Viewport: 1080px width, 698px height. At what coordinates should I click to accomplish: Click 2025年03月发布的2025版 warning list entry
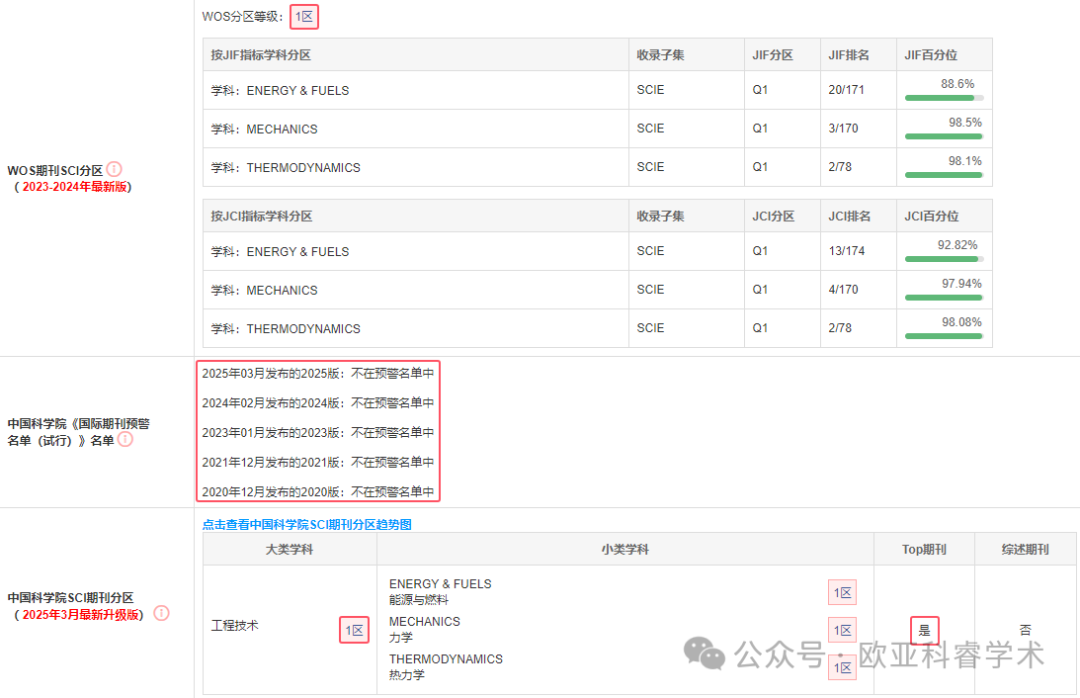[318, 373]
